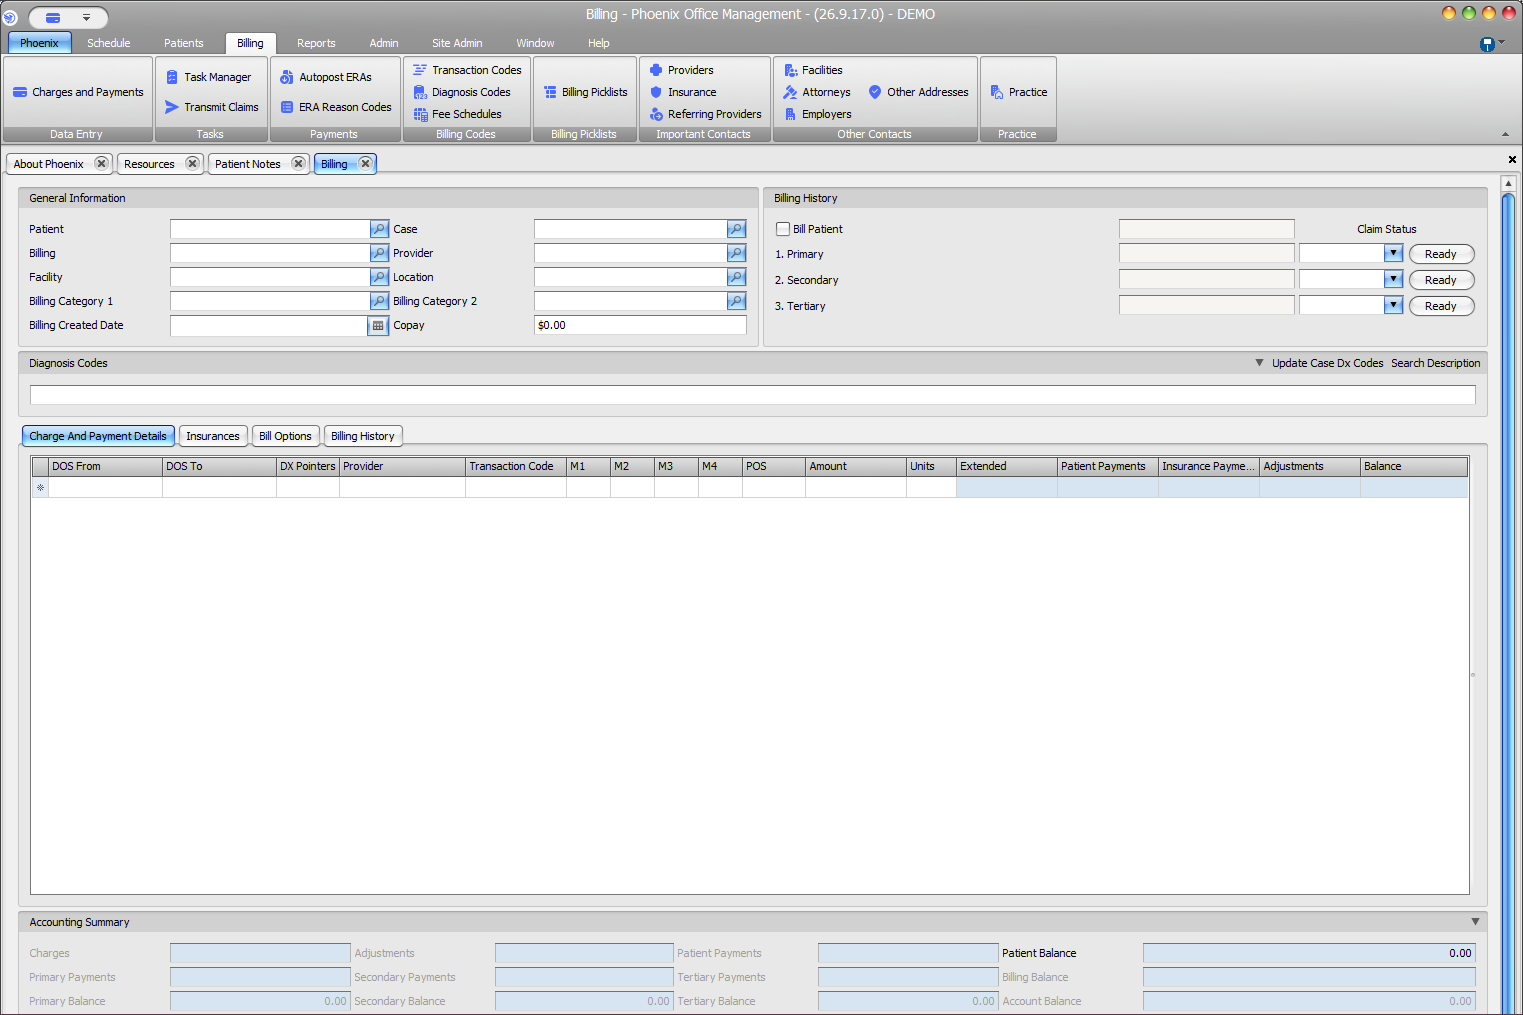This screenshot has width=1523, height=1015.
Task: Collapse the ribbon with the arrow
Action: pos(1506,134)
